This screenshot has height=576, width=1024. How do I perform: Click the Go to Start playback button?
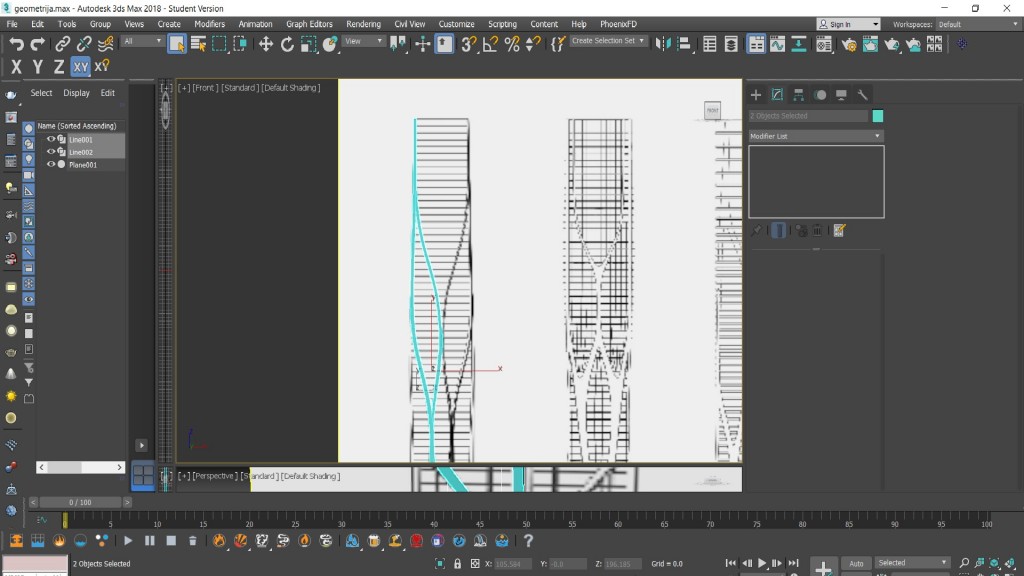[730, 563]
